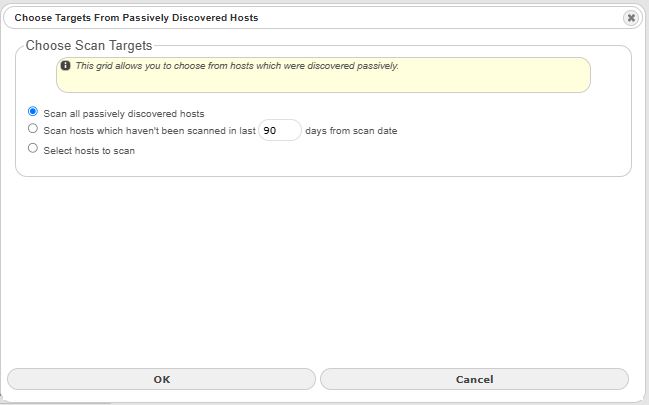
Task: Dismiss the dialog using Cancel button
Action: coord(474,379)
